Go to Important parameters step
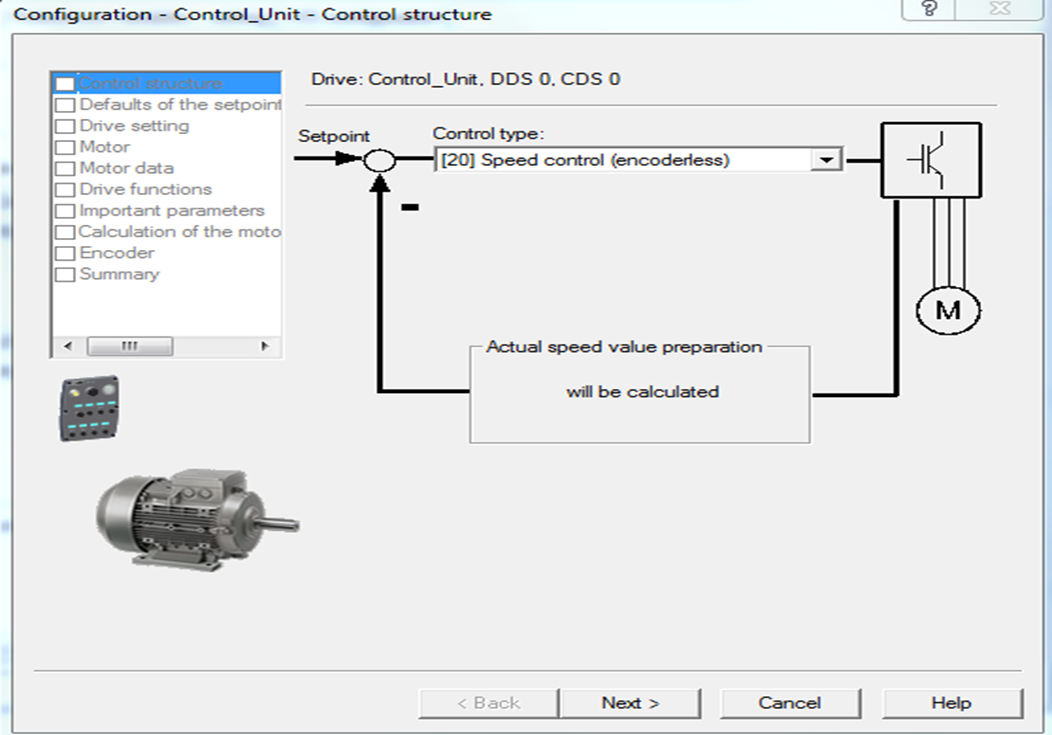 (x=171, y=210)
